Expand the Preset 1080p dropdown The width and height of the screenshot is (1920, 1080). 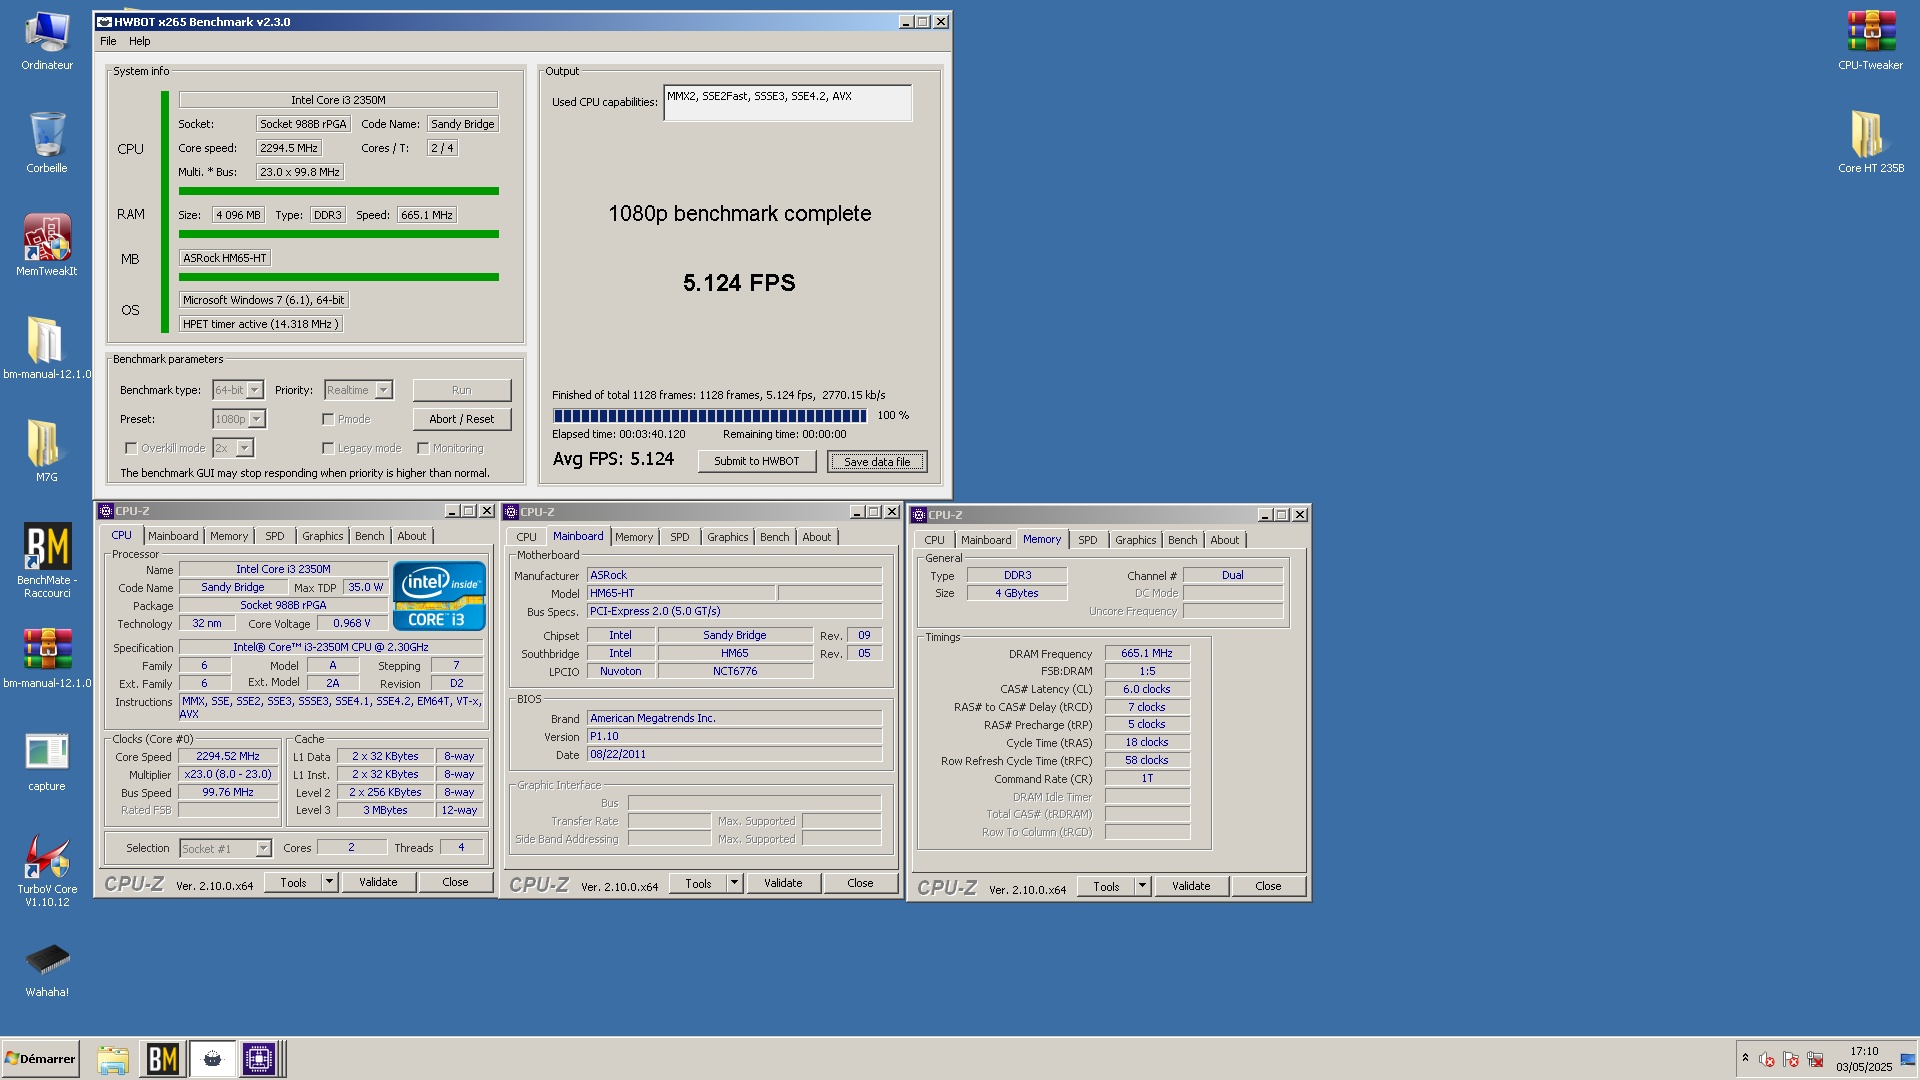[257, 419]
